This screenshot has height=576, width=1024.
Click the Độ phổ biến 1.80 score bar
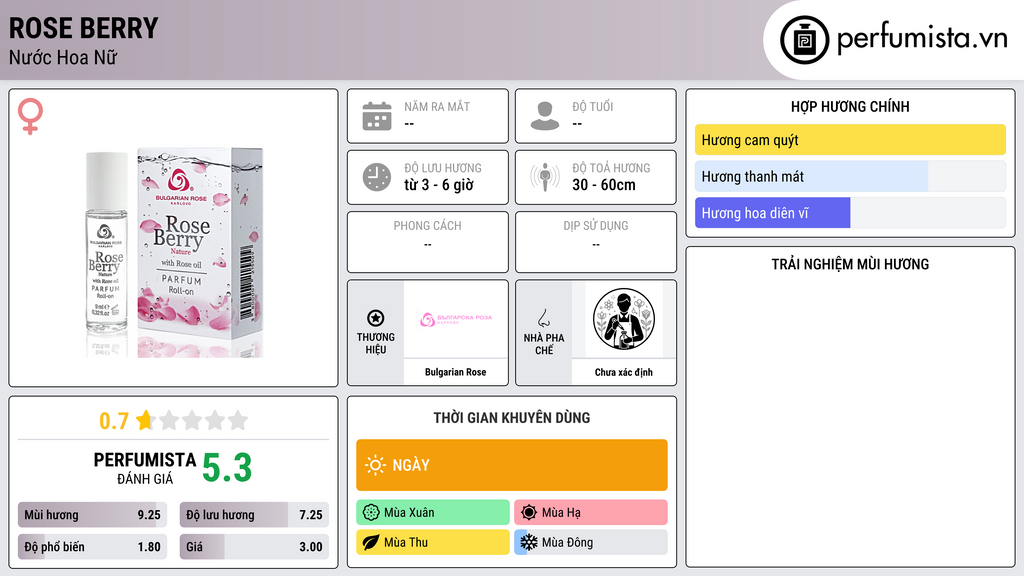tap(92, 547)
